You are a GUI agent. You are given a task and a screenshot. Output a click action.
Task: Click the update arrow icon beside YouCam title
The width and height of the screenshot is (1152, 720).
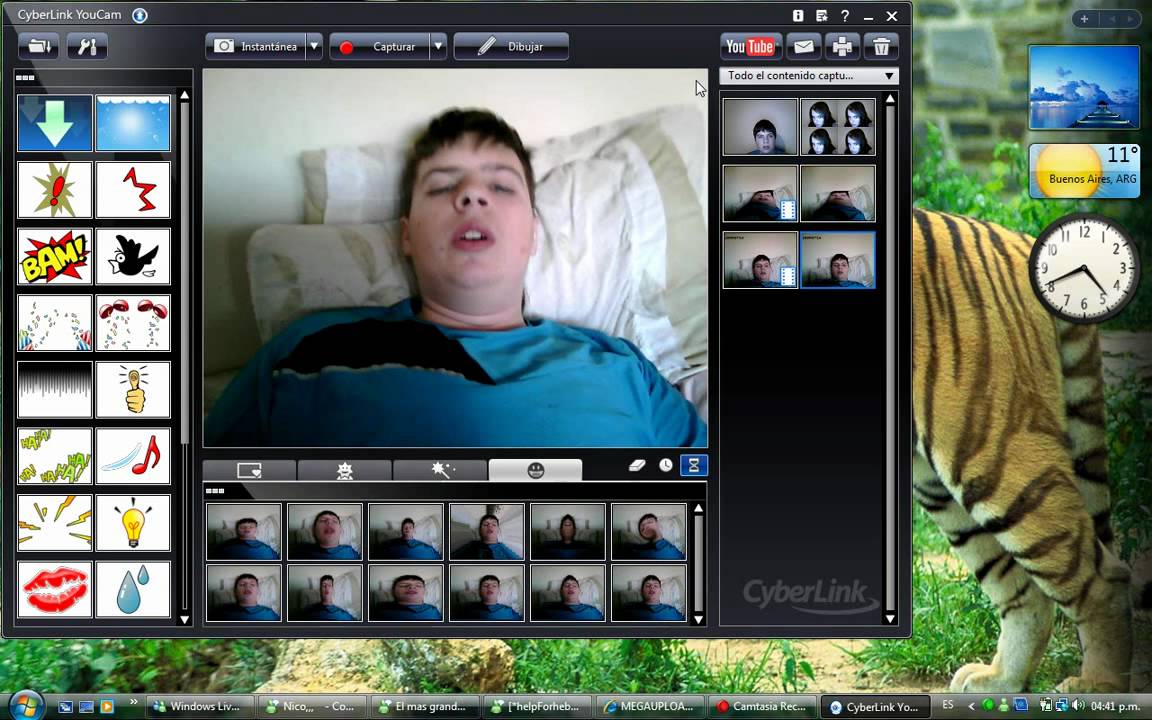click(140, 15)
